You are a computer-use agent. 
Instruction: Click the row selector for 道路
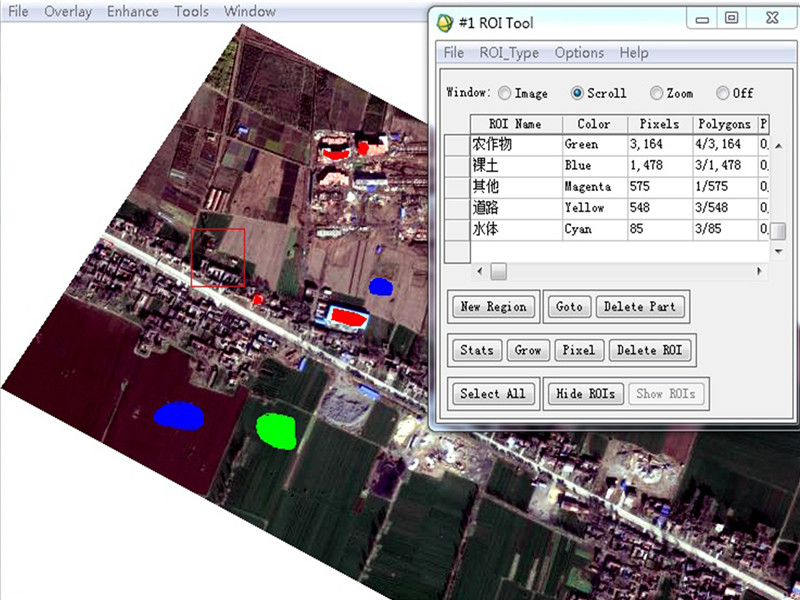[457, 209]
